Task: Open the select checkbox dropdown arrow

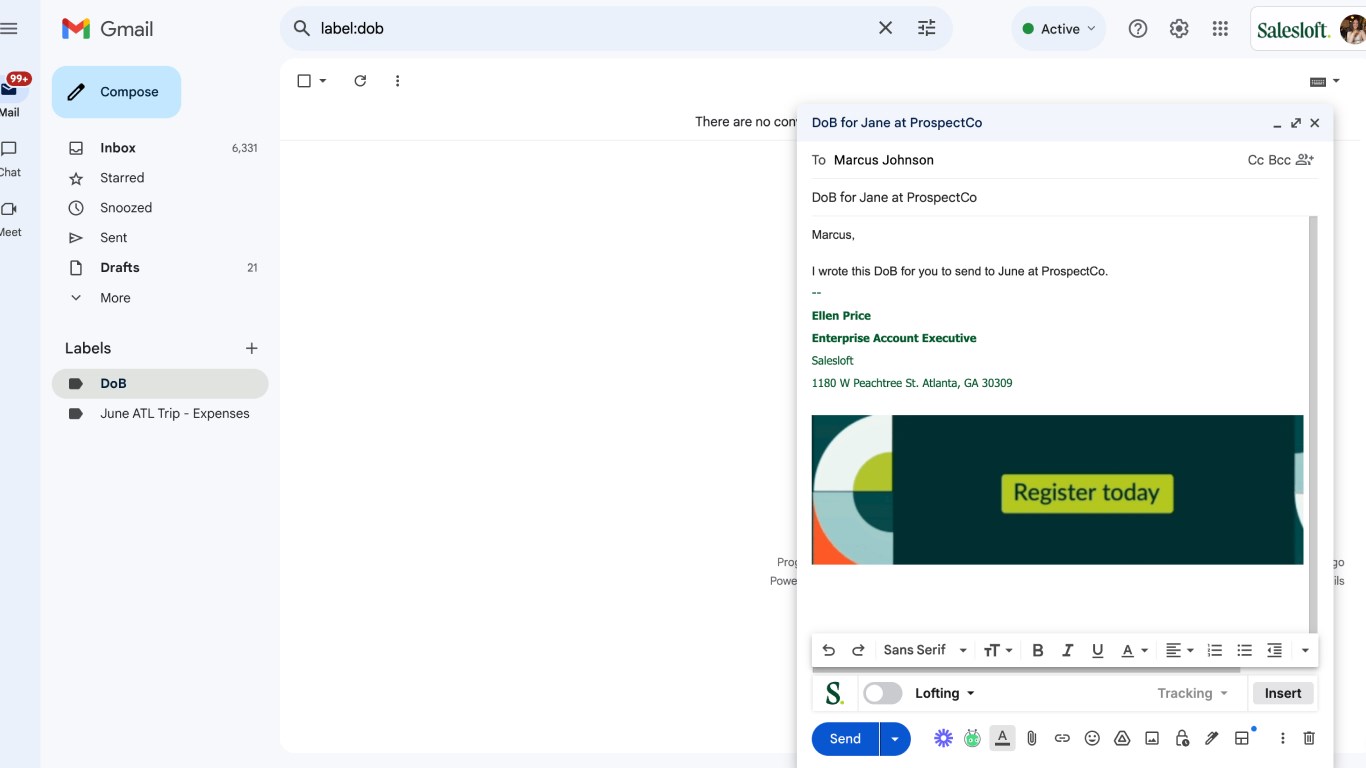Action: tap(323, 81)
